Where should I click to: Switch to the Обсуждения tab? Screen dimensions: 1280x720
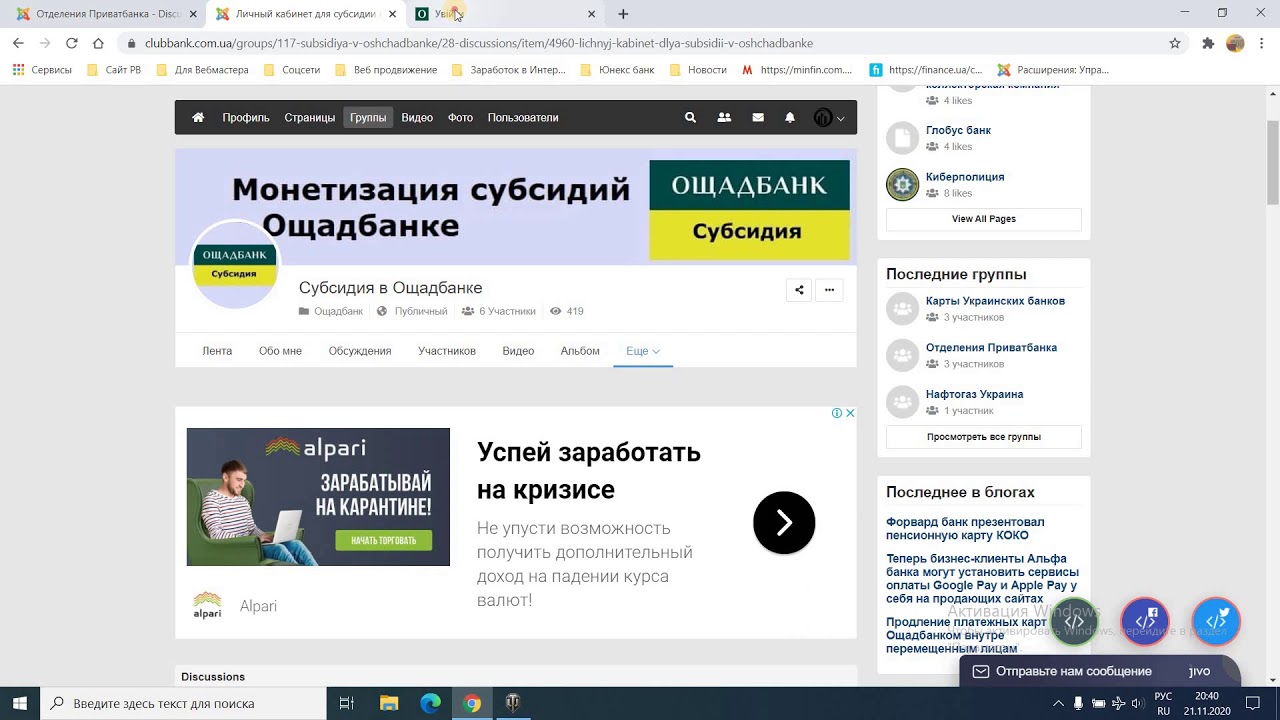[x=360, y=351]
